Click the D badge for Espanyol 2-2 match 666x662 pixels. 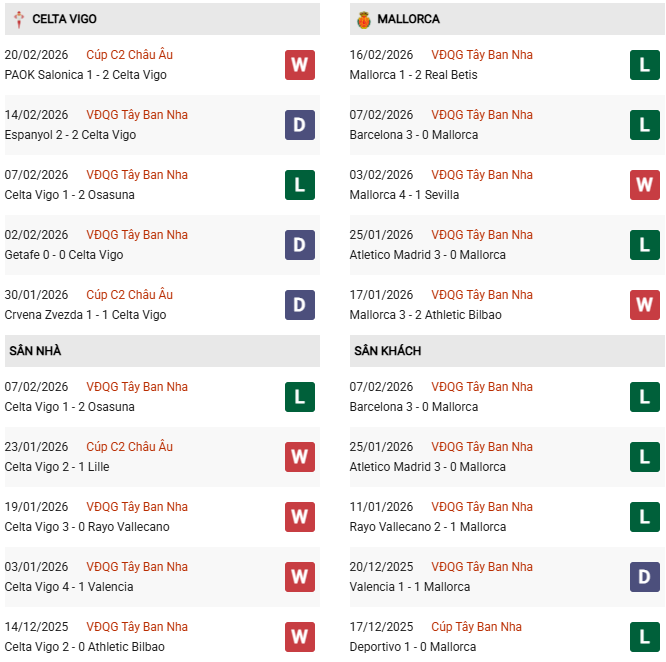pos(299,125)
